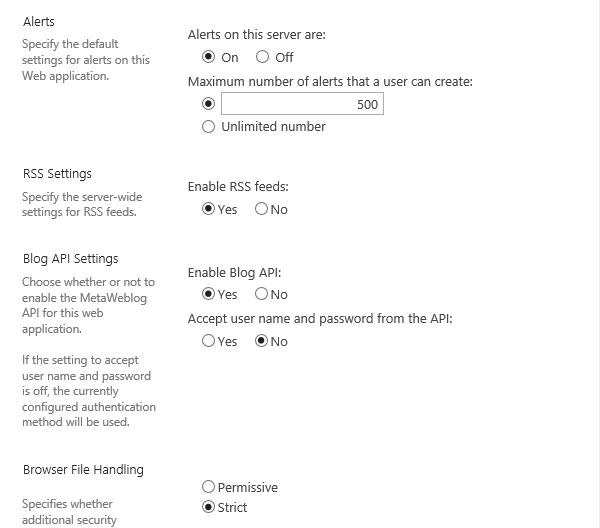Select No for Enable Blog API

(262, 294)
